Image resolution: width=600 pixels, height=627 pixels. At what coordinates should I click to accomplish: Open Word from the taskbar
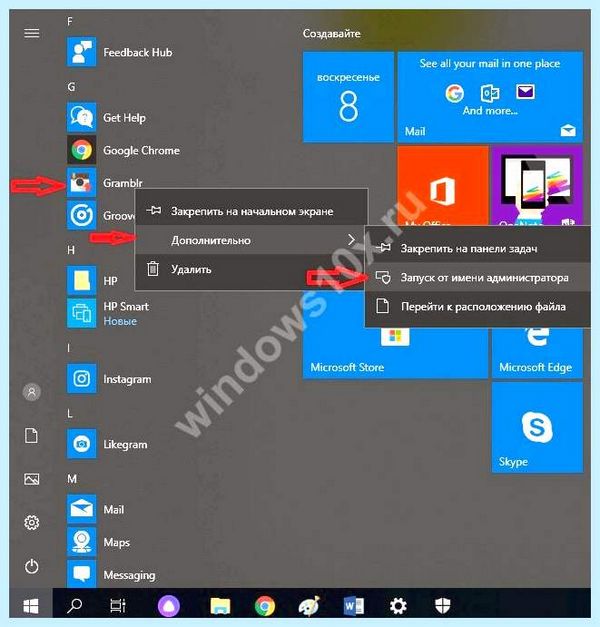point(354,606)
